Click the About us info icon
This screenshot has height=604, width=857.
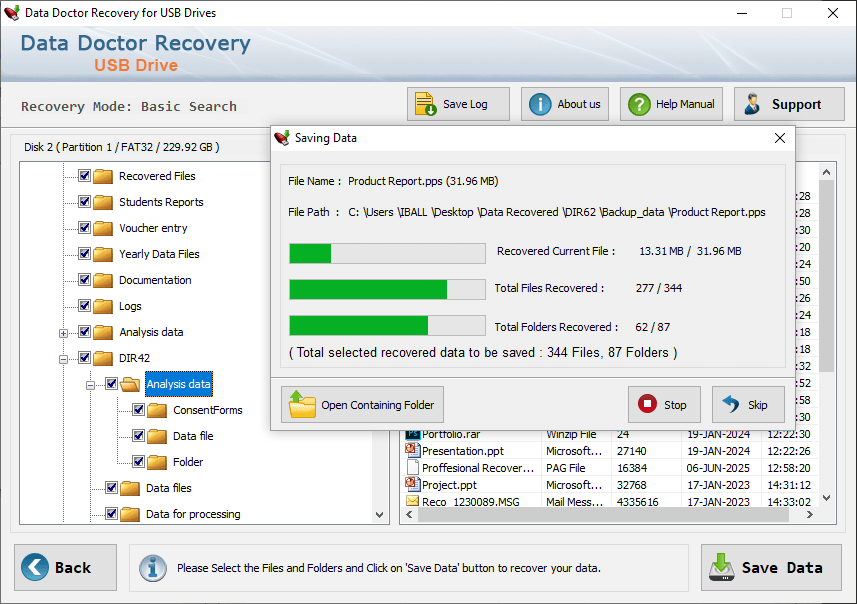(540, 104)
